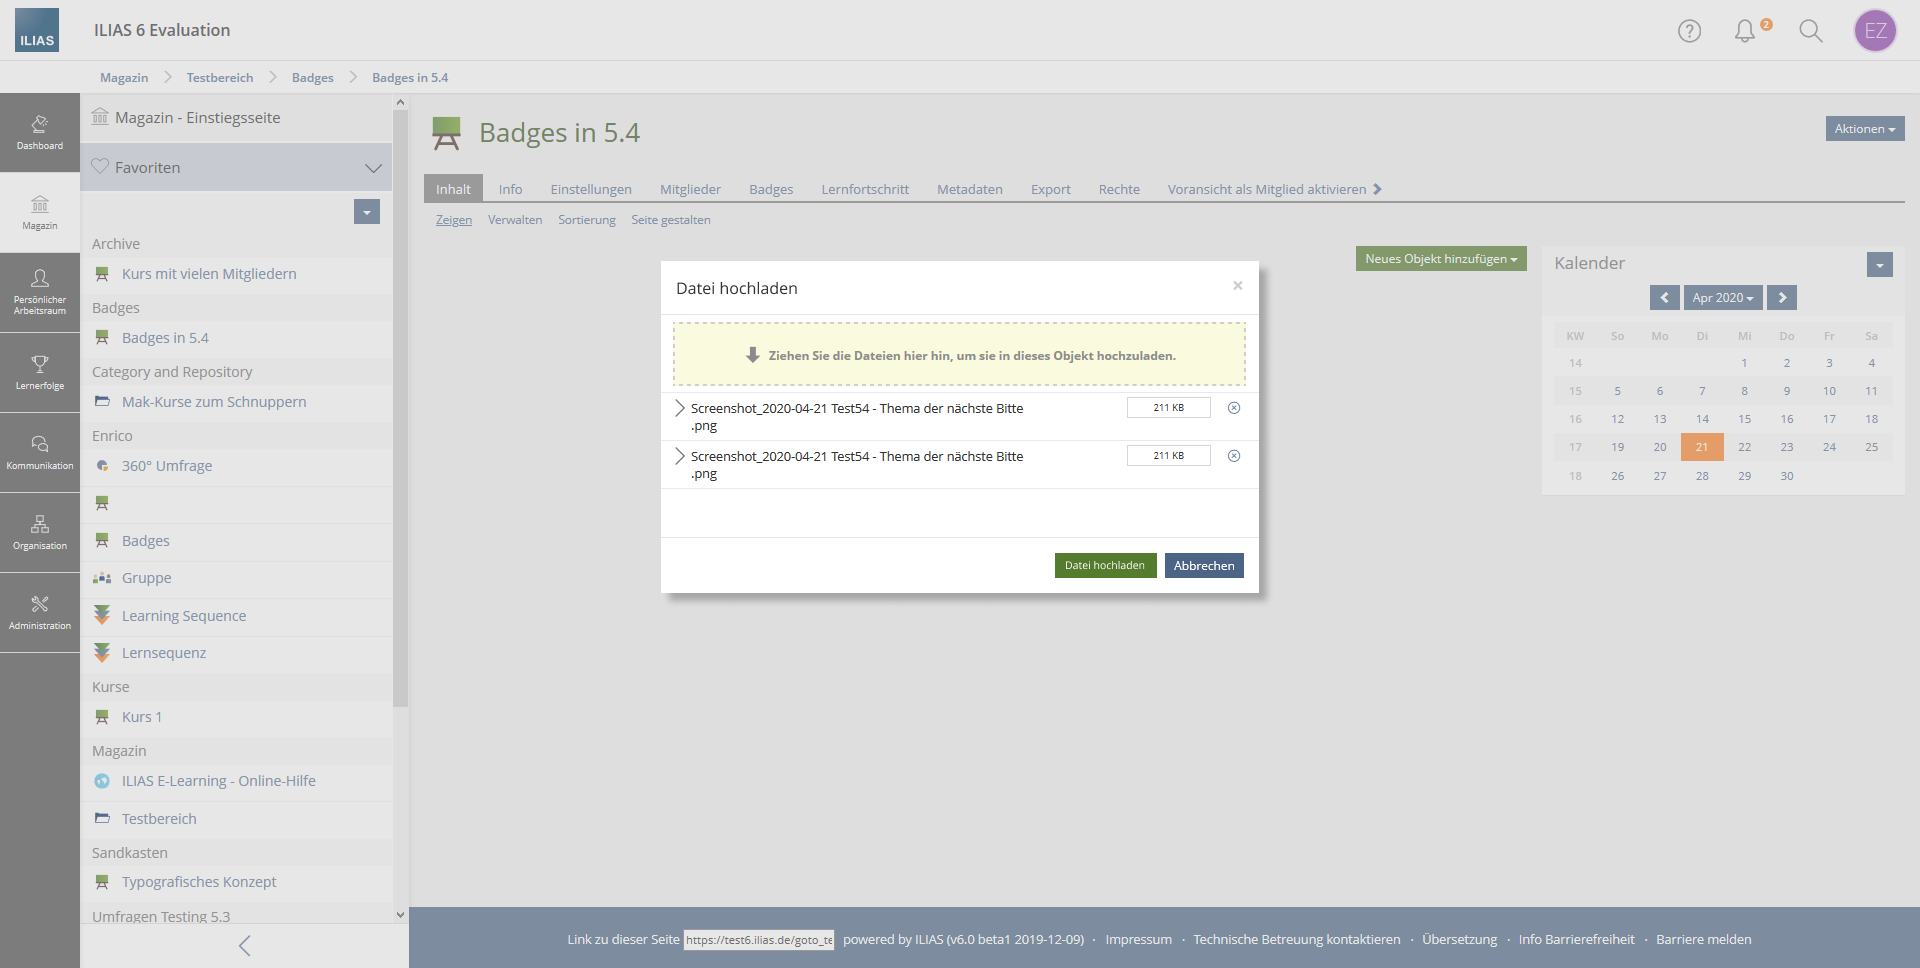Click the Magazin house icon in the slate header

100,117
